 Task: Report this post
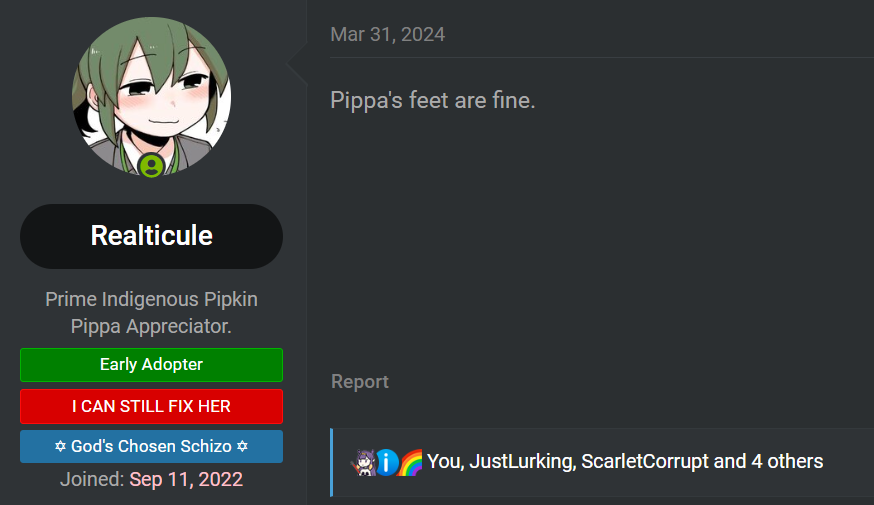tap(360, 382)
